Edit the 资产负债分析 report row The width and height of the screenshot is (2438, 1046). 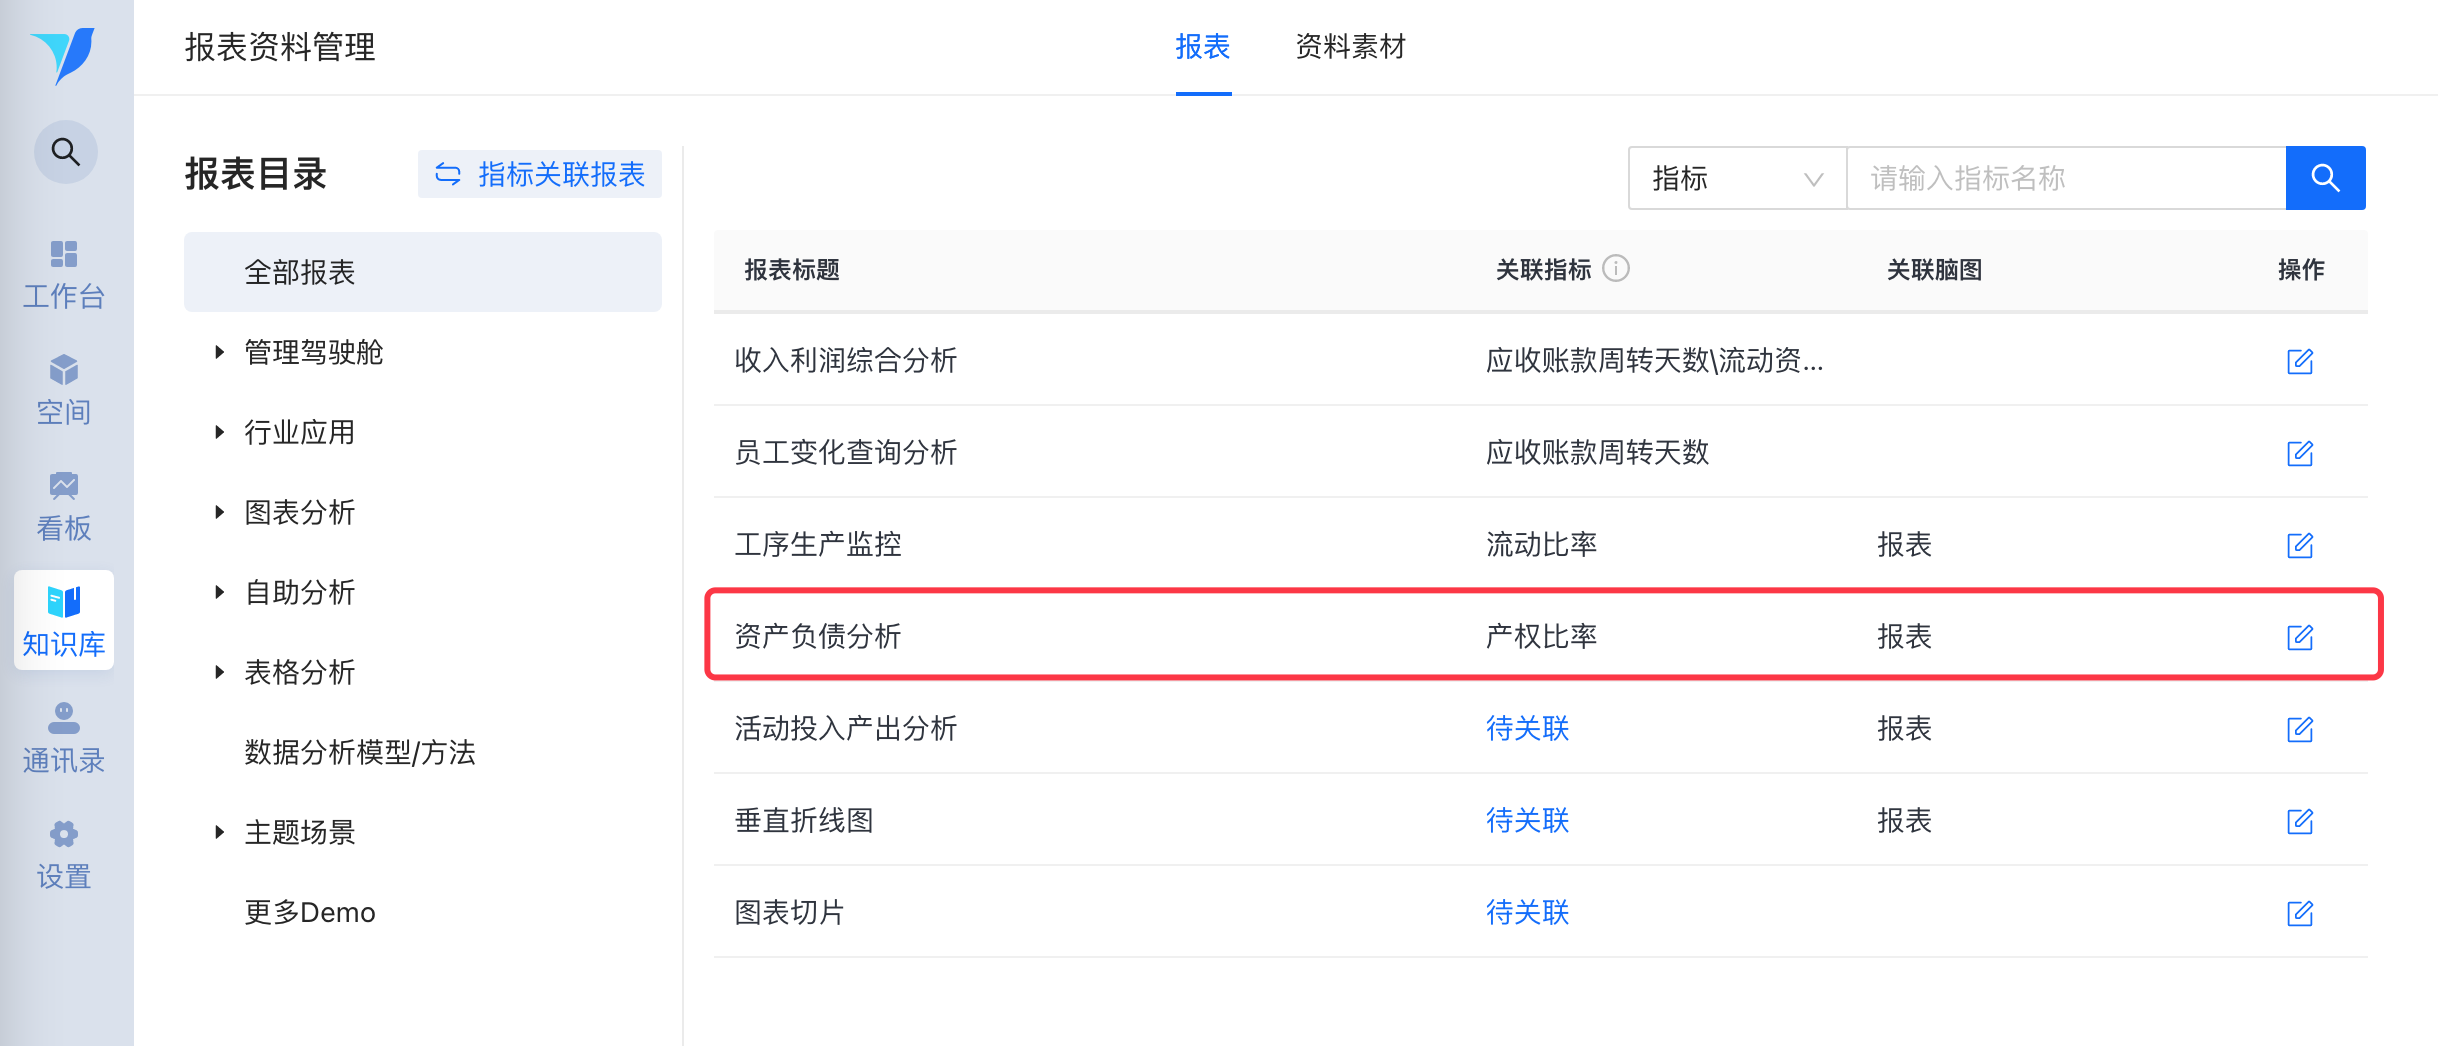(x=2299, y=637)
